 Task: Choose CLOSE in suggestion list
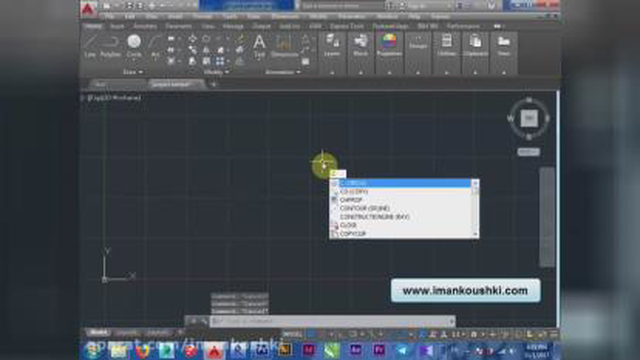[400, 225]
